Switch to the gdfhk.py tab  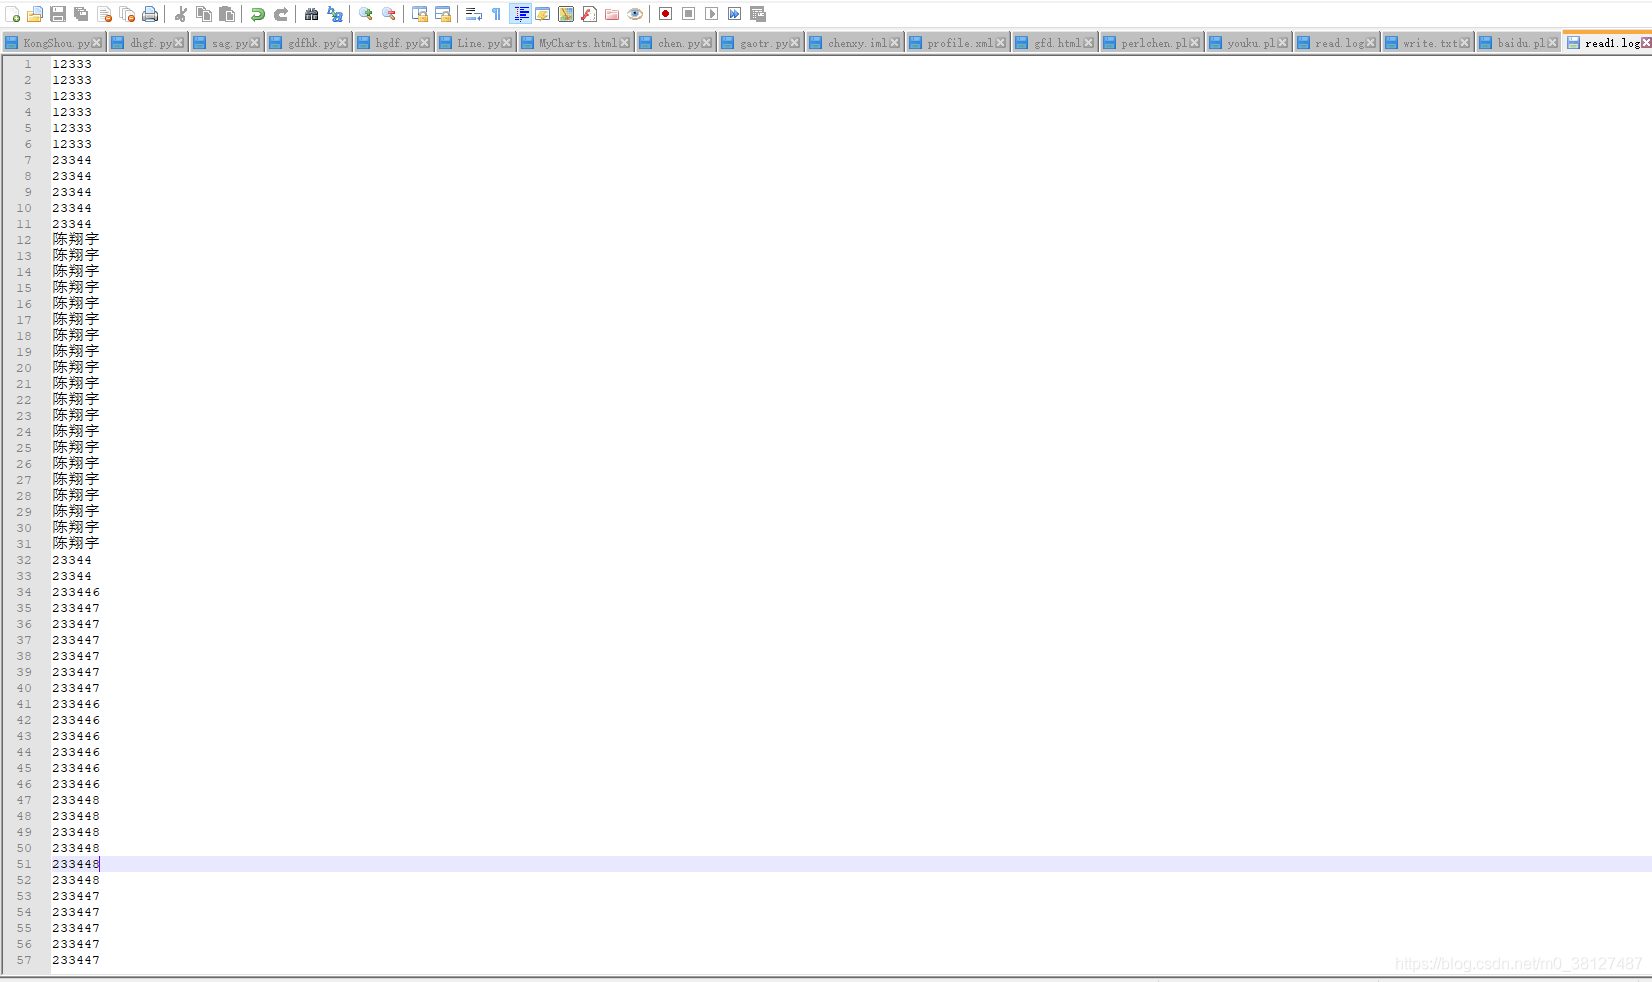[309, 43]
